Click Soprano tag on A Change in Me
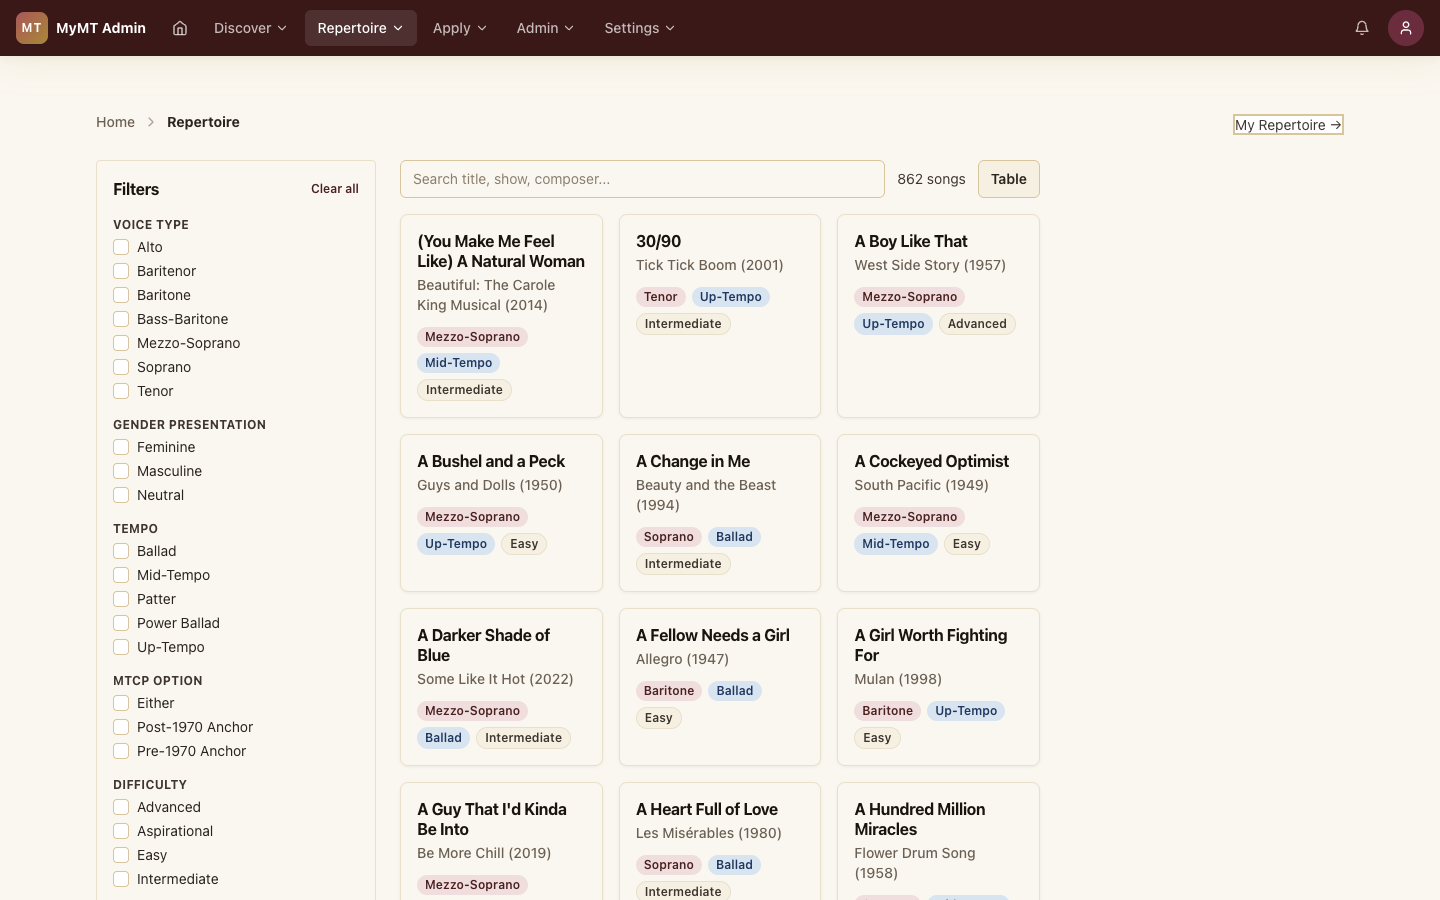Viewport: 1440px width, 900px height. [x=669, y=537]
